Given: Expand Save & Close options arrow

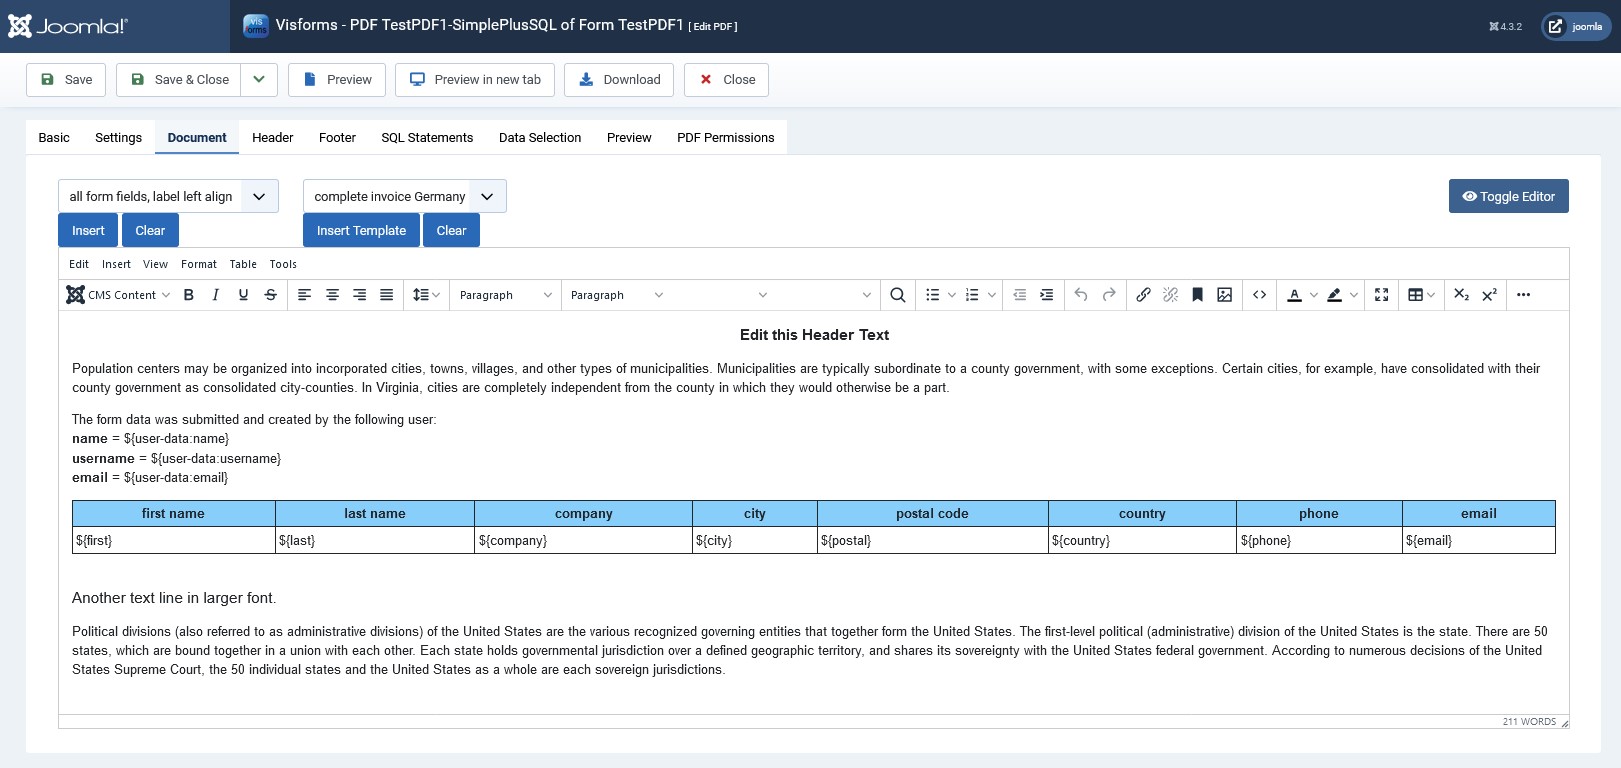Looking at the screenshot, I should [x=258, y=80].
